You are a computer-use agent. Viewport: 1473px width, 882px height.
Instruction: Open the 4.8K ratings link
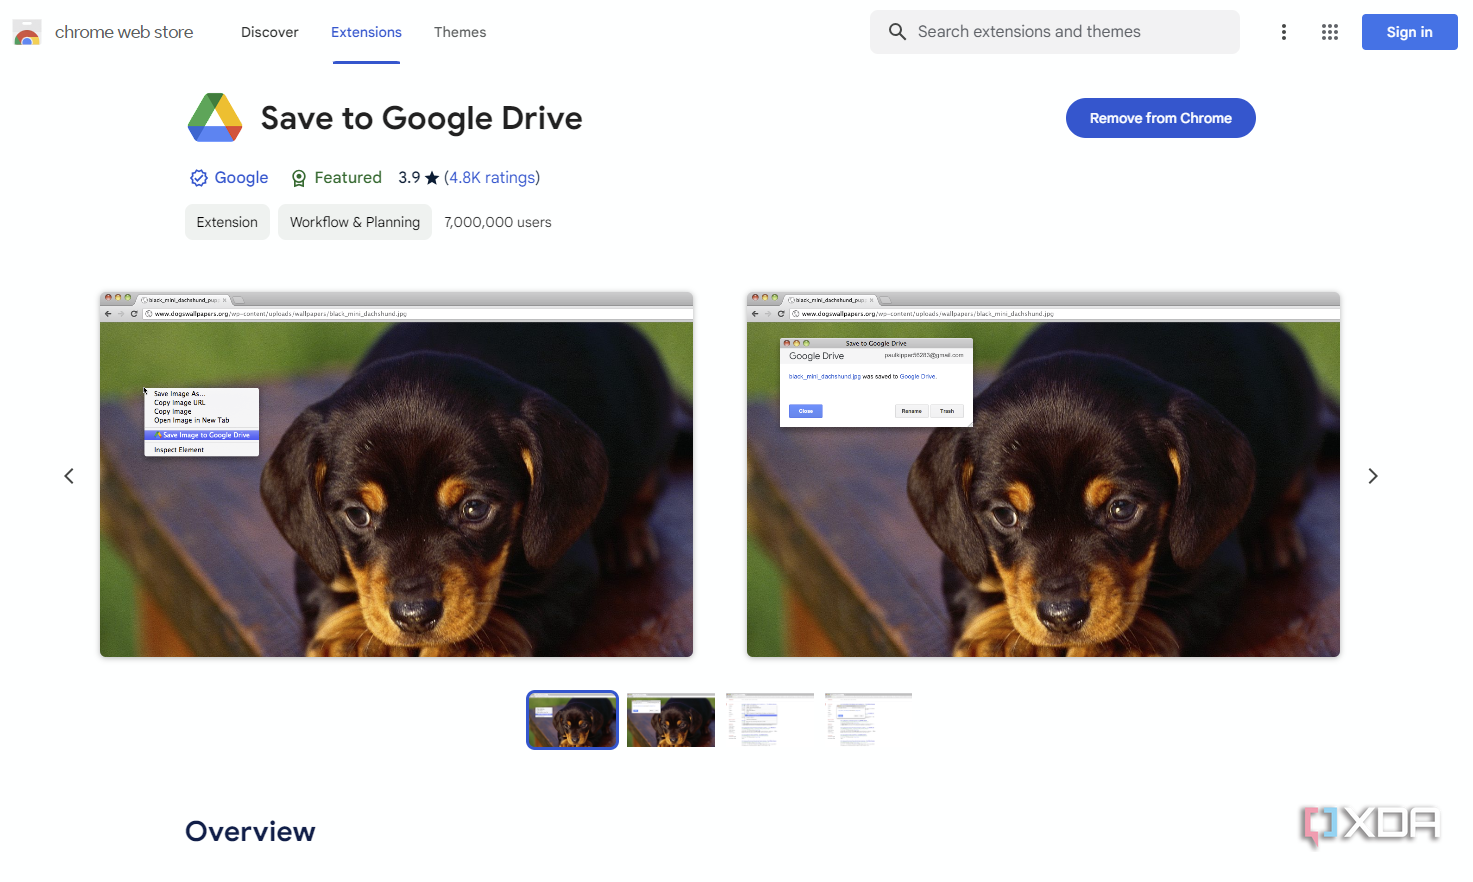click(x=492, y=177)
